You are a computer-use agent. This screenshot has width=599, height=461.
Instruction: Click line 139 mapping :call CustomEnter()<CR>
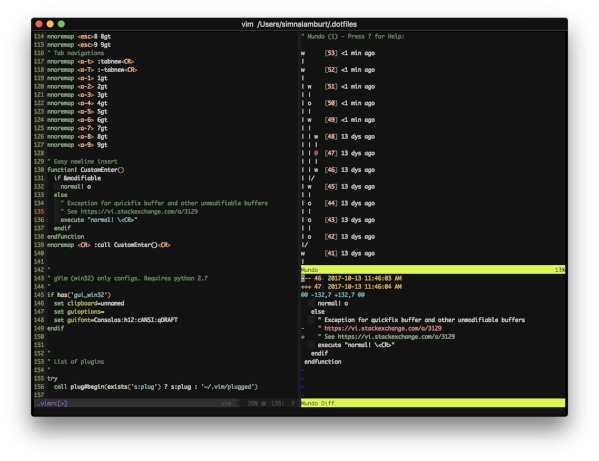[x=108, y=245]
